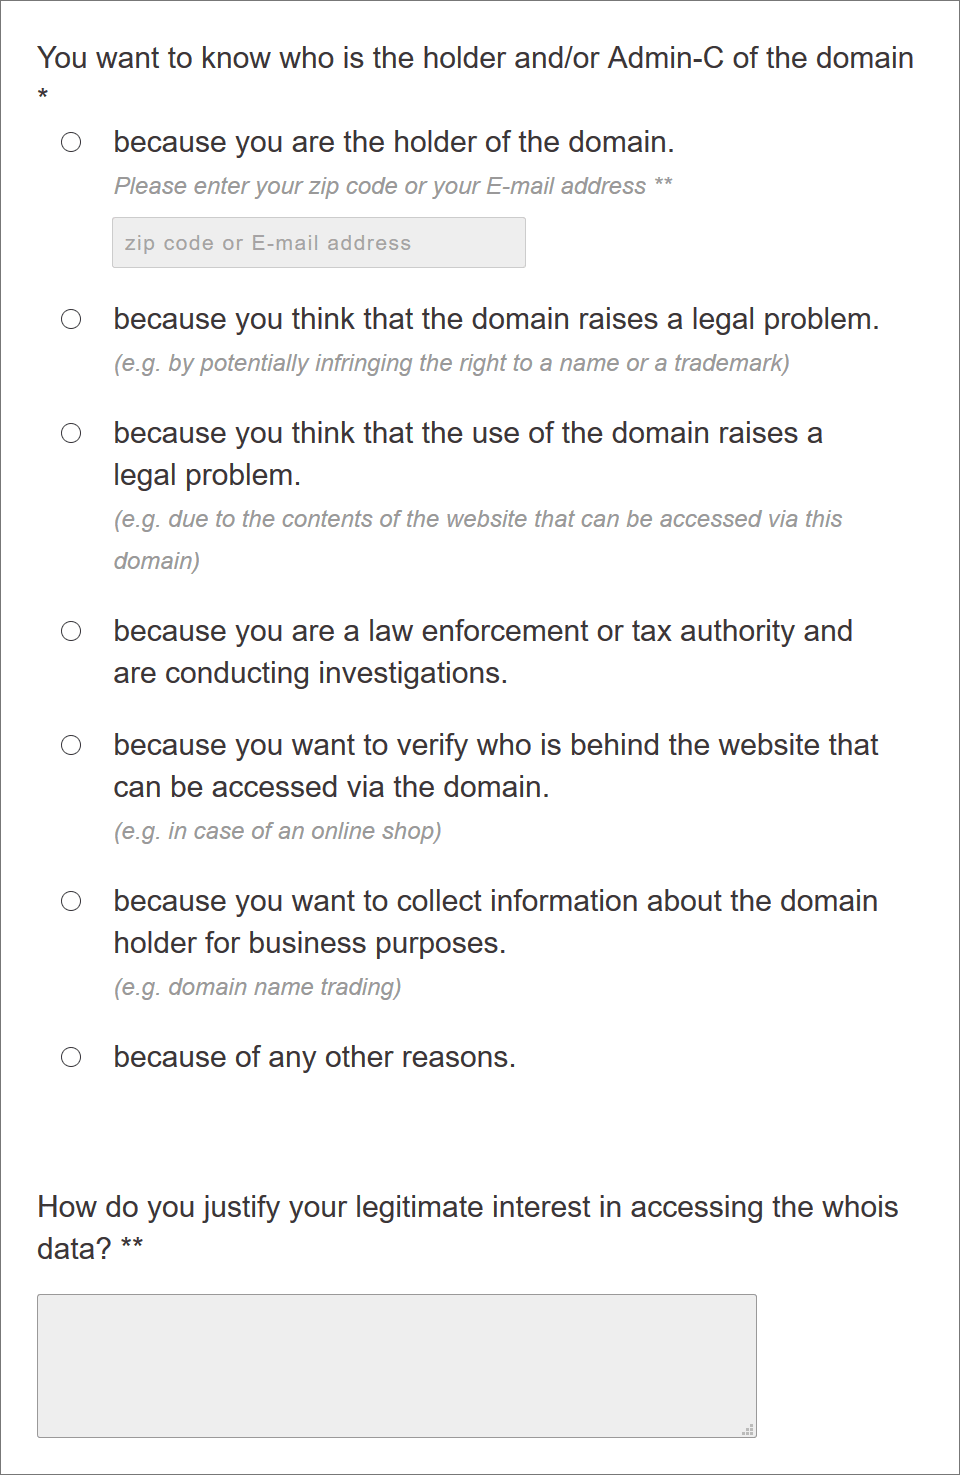Focus the legitimate interest justification text area
960x1475 pixels.
point(396,1365)
